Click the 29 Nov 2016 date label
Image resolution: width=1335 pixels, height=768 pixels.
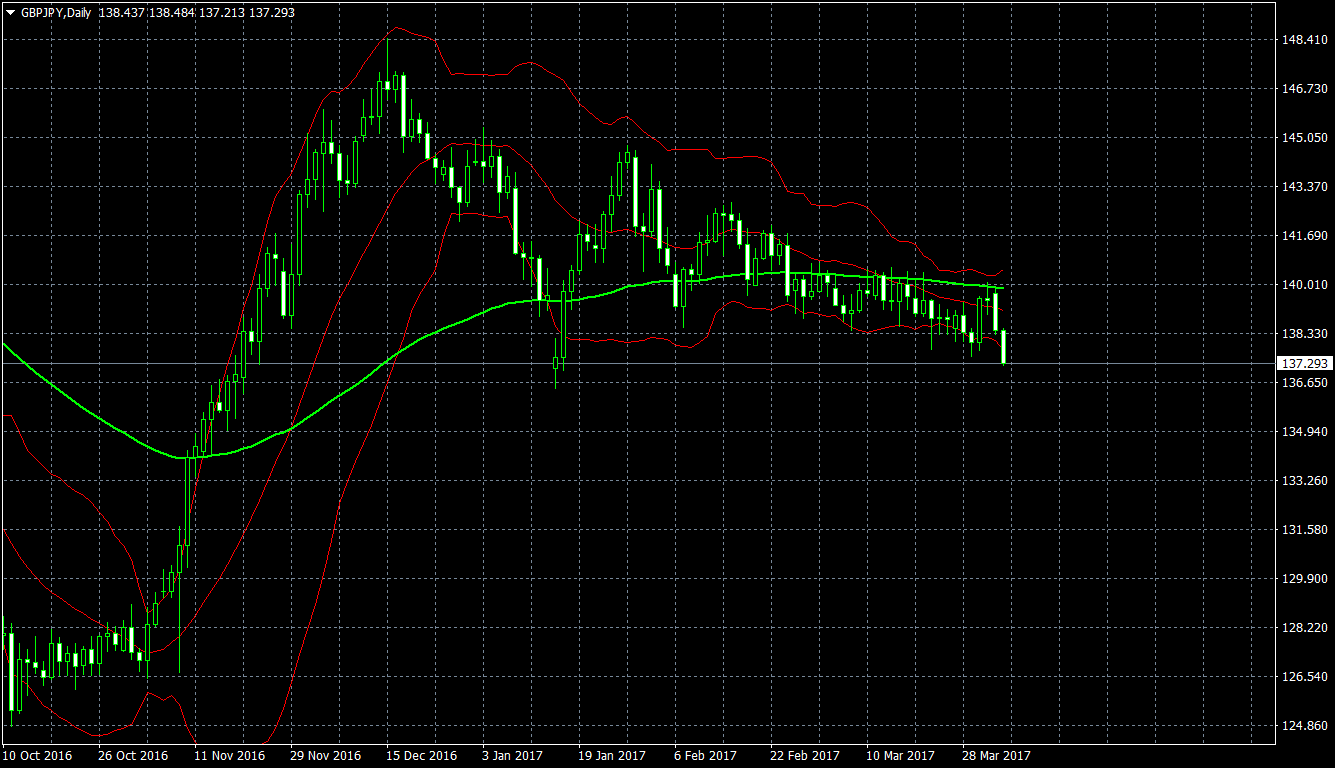325,756
